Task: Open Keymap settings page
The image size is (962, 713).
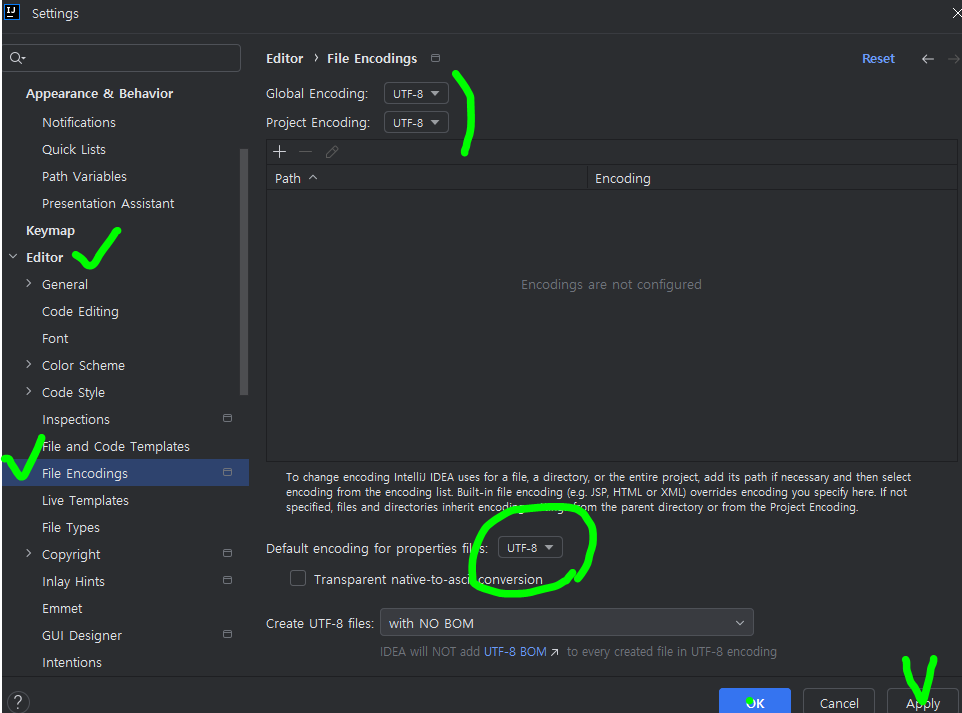Action: [50, 231]
